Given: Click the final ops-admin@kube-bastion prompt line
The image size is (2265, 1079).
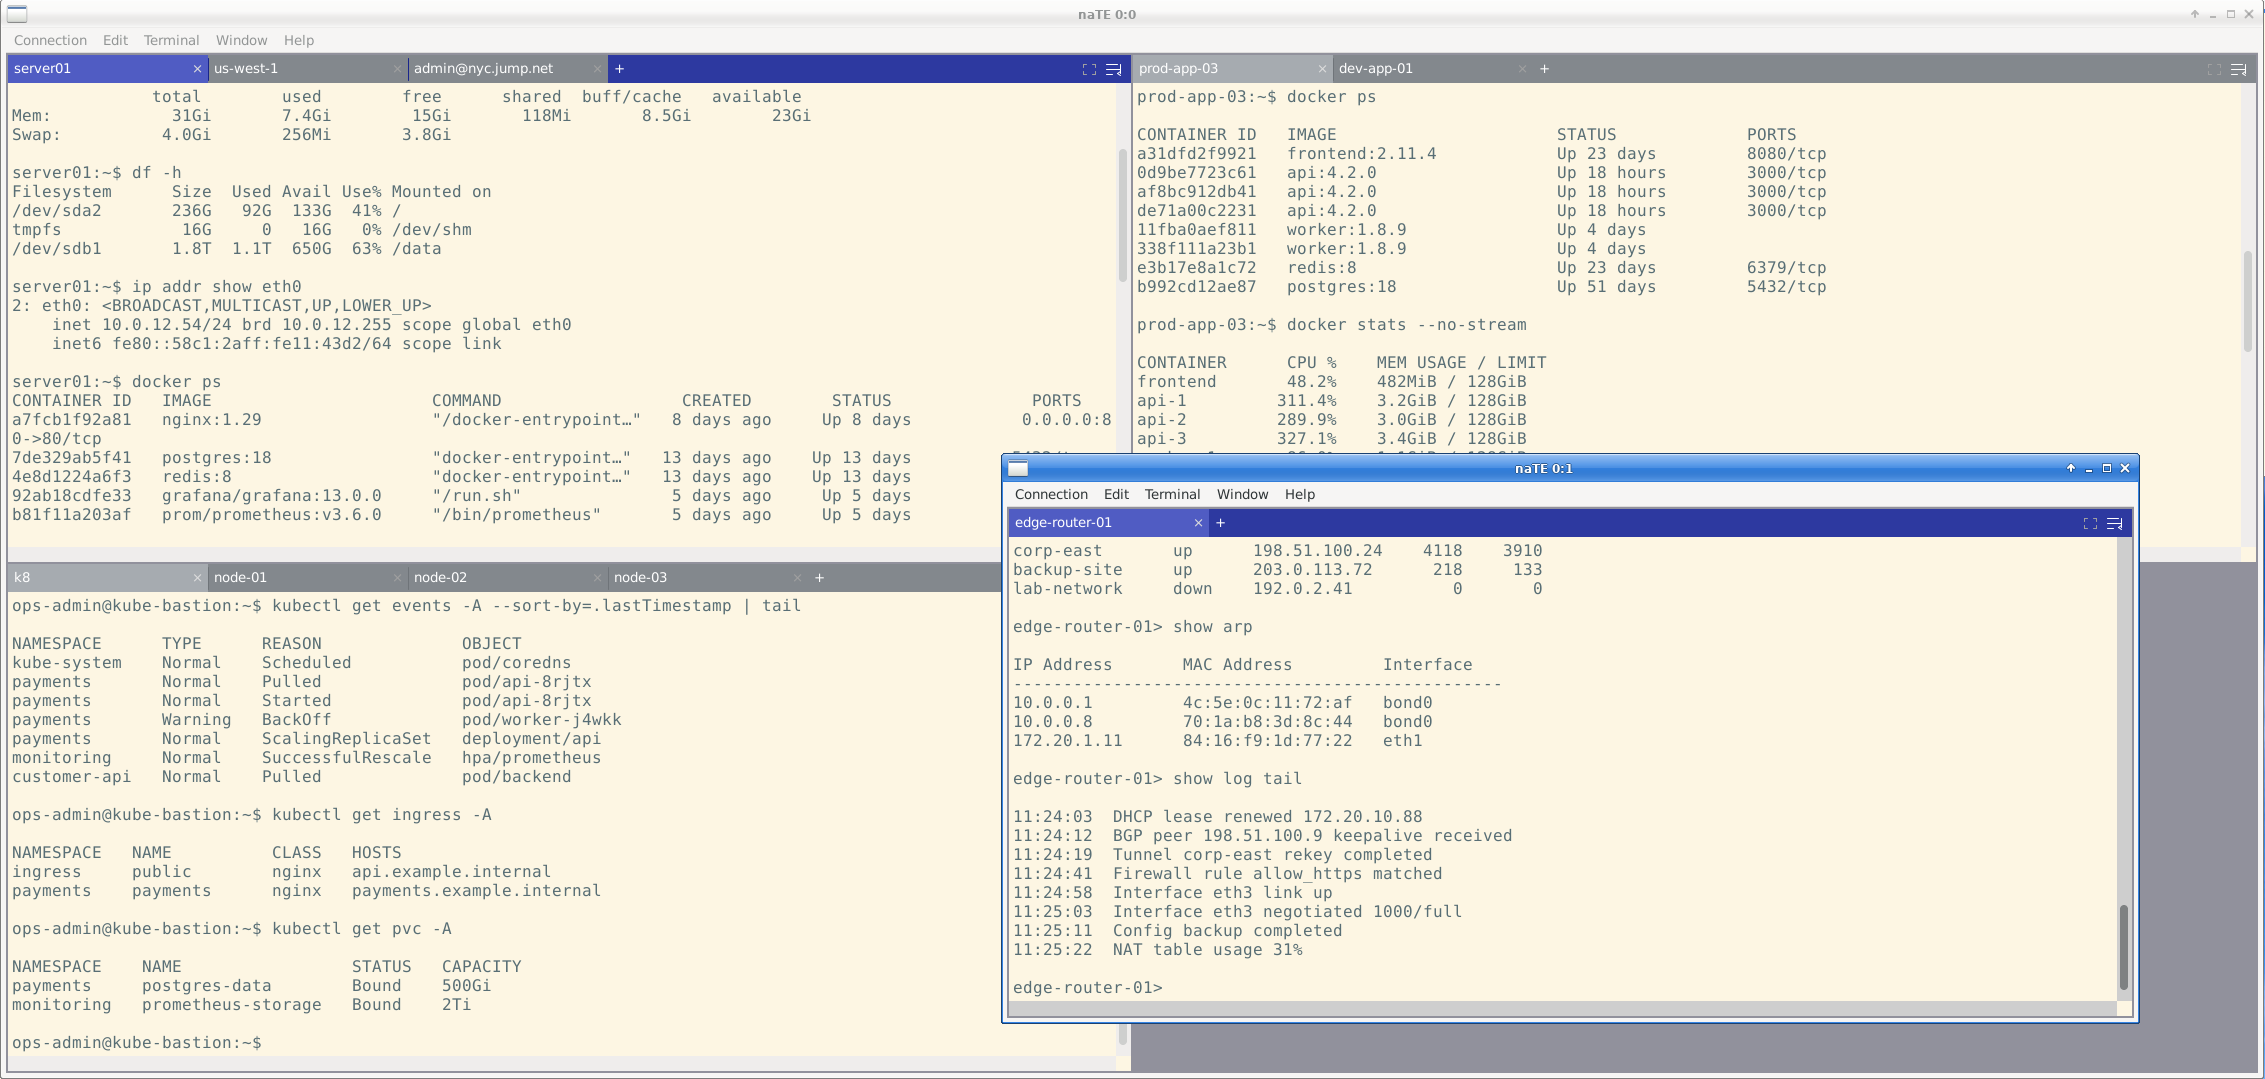Looking at the screenshot, I should coord(137,1043).
